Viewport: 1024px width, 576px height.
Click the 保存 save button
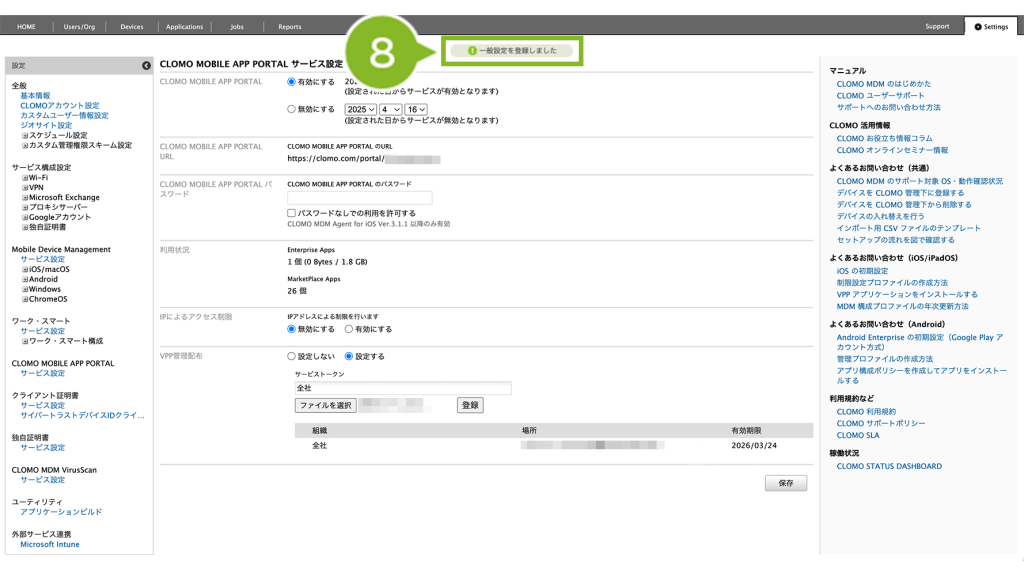click(x=785, y=483)
